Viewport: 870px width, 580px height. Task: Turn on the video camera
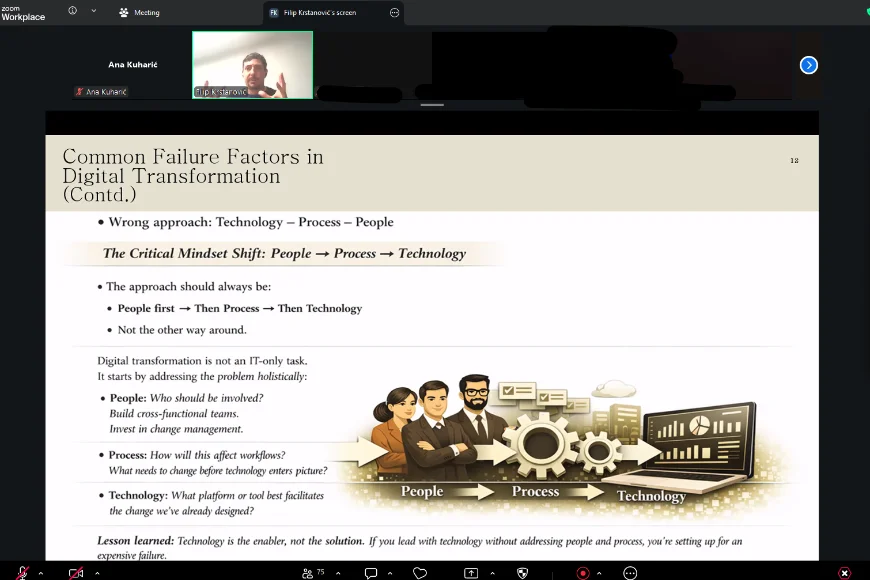76,573
